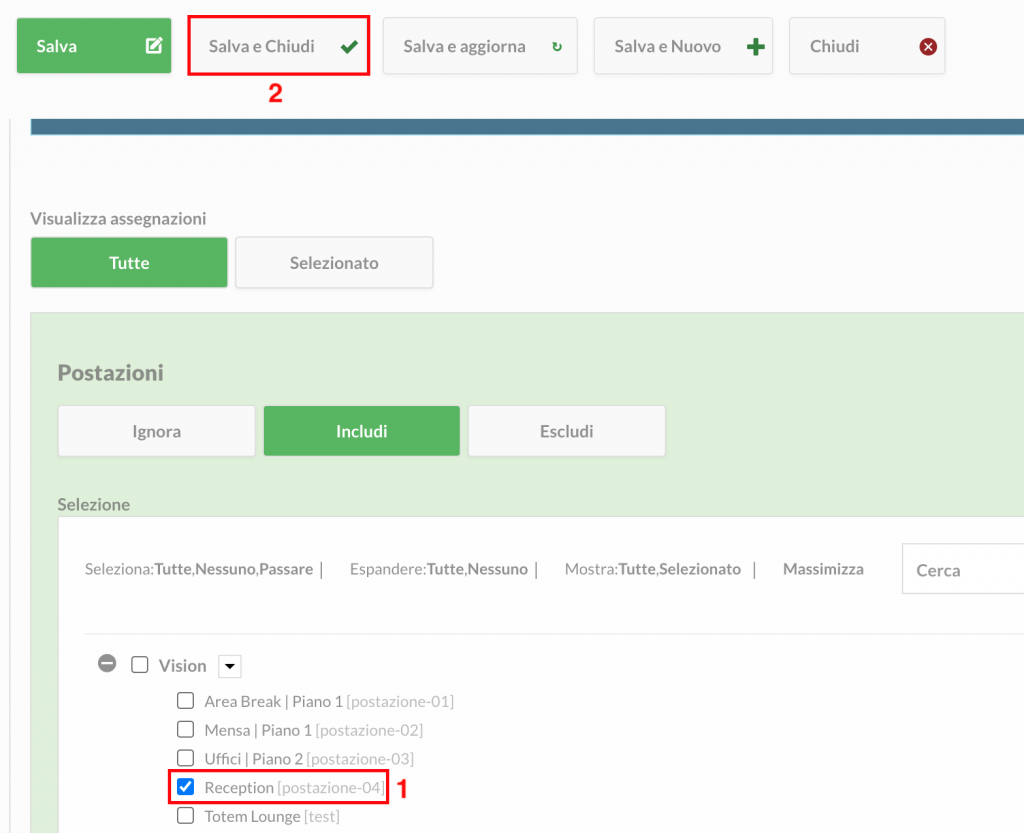Click the Salva e aggiorna button
The image size is (1024, 833).
[480, 46]
